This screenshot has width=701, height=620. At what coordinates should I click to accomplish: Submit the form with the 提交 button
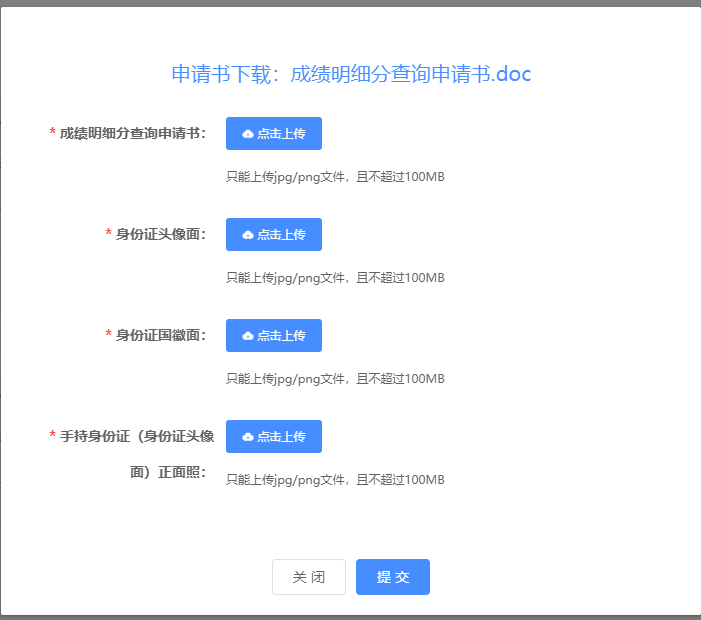point(393,577)
